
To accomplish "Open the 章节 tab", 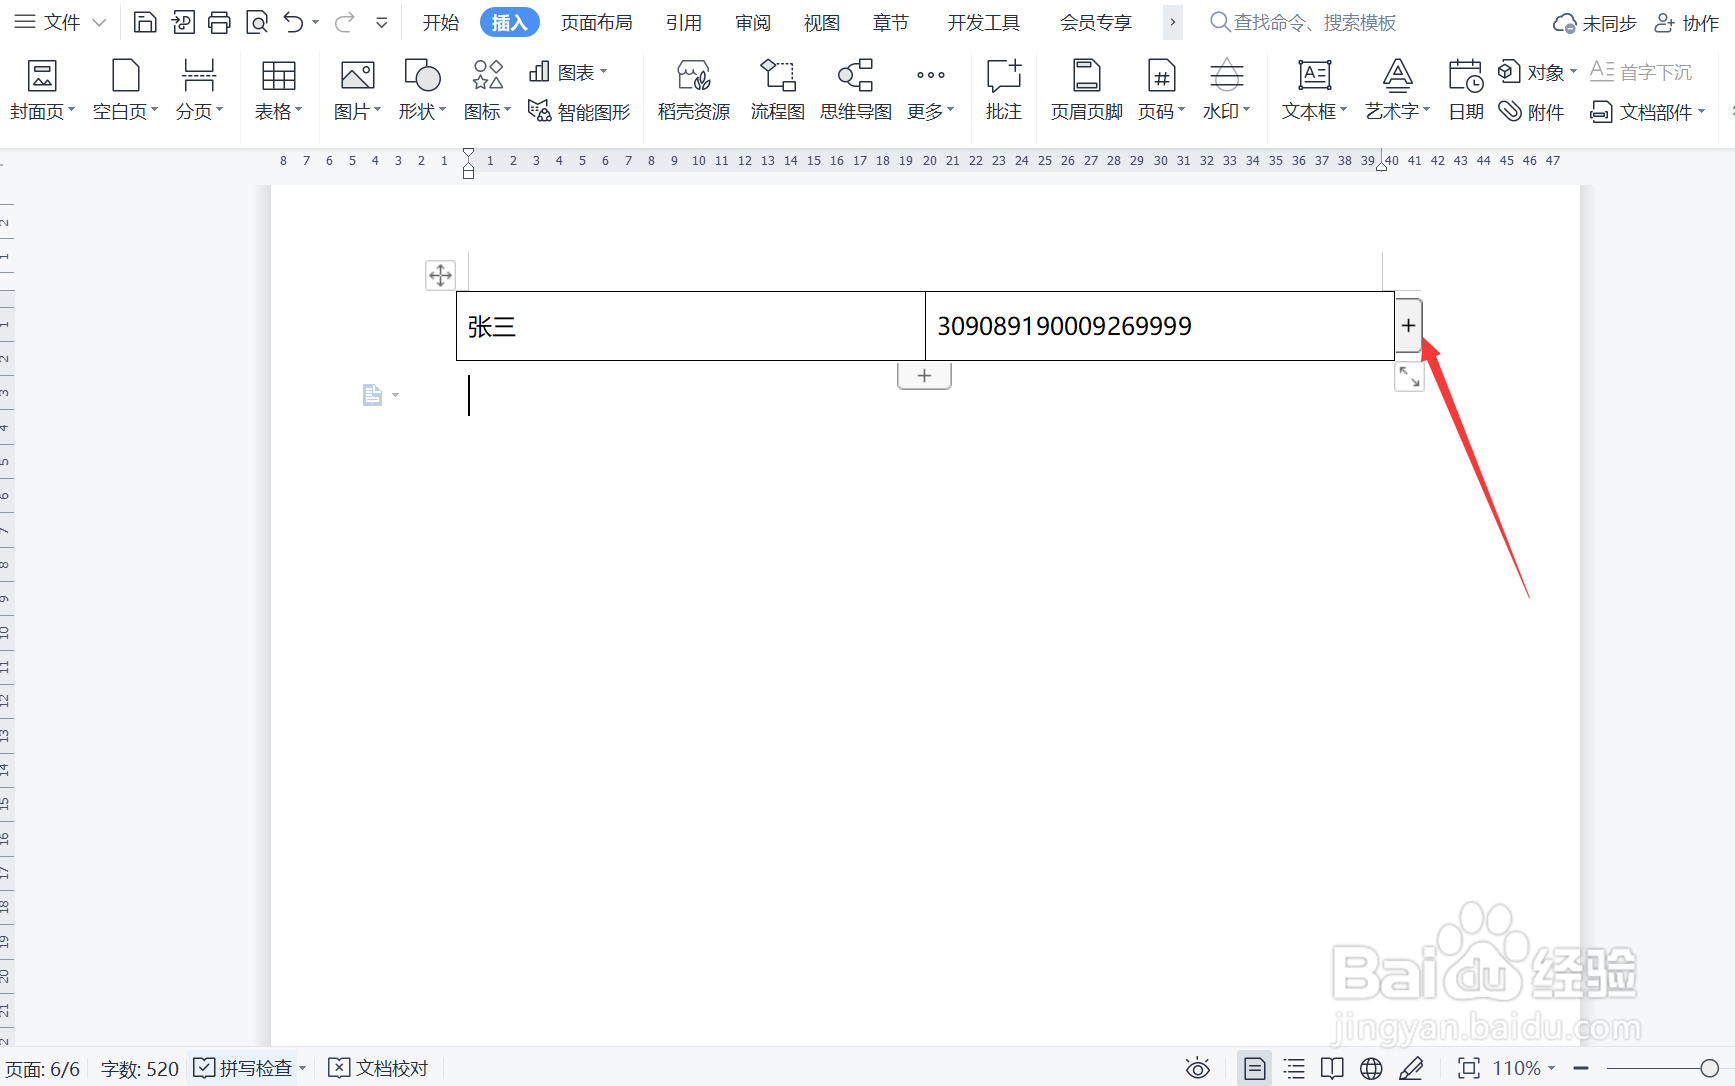I will point(891,22).
